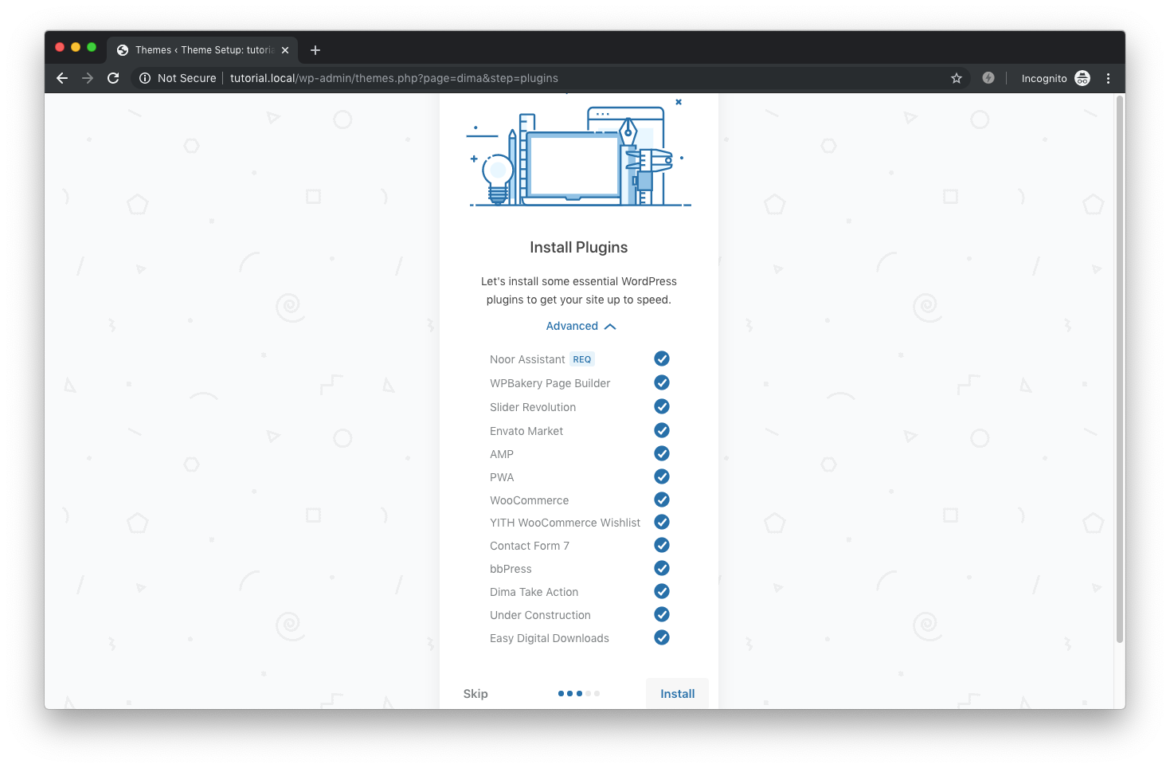Click Skip to bypass plugin installation
The width and height of the screenshot is (1170, 768).
475,693
